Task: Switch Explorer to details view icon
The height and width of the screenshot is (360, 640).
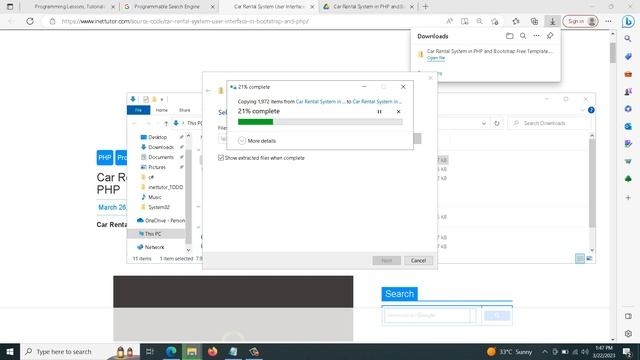Action: [x=580, y=258]
